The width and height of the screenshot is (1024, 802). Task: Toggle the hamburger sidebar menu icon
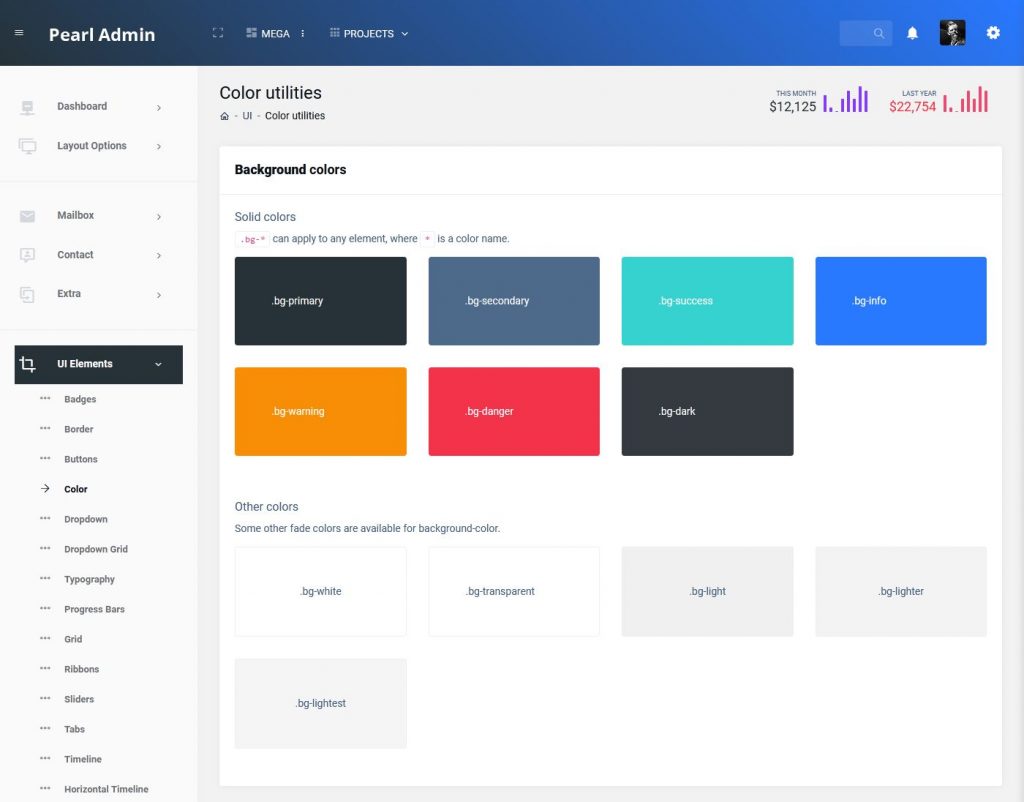click(19, 33)
